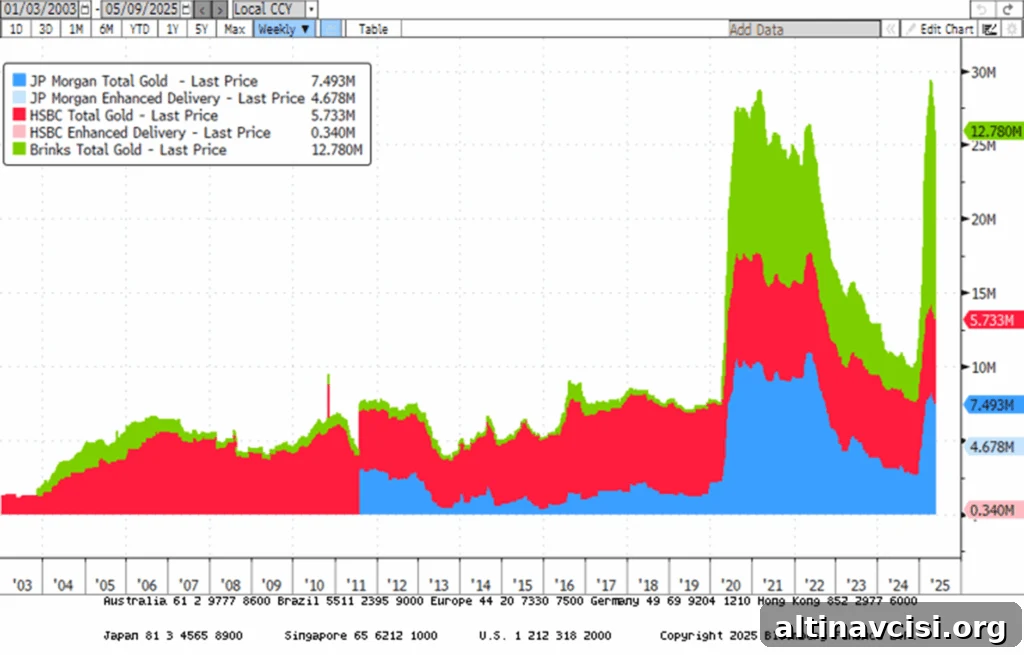
Task: Select the 1D range tab
Action: (16, 29)
